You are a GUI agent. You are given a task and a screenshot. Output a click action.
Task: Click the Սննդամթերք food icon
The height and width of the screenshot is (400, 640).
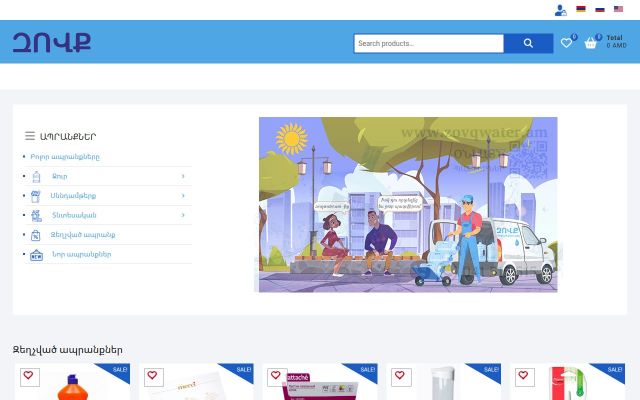tap(36, 196)
